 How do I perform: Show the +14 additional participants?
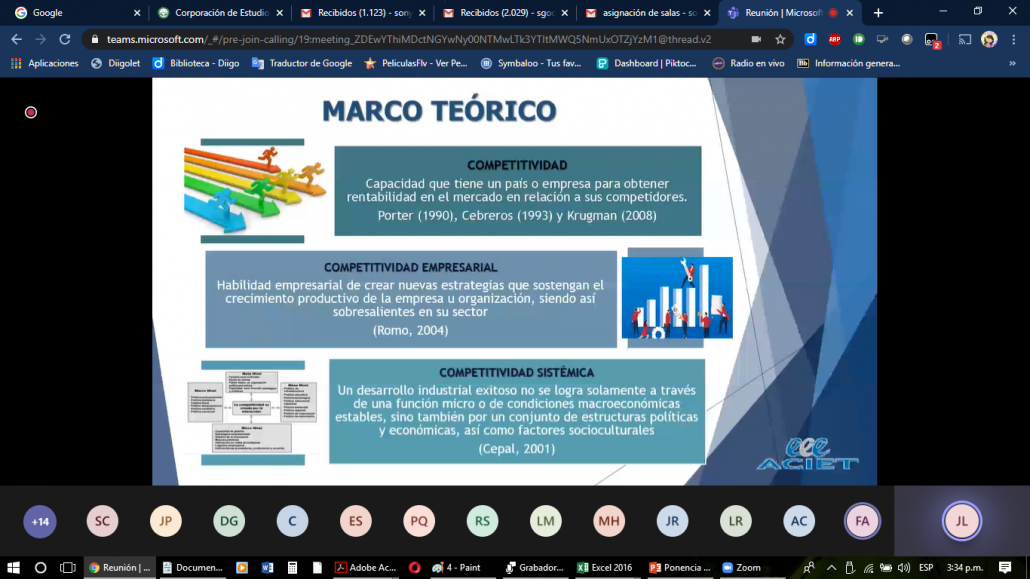[x=40, y=521]
